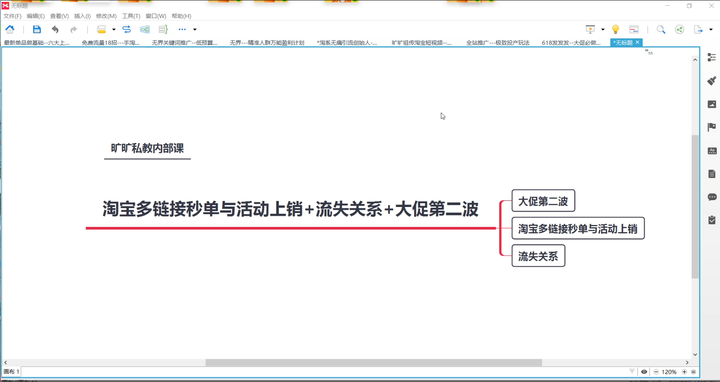Open the Home dashboard icon
This screenshot has height=382, width=720.
click(x=10, y=29)
